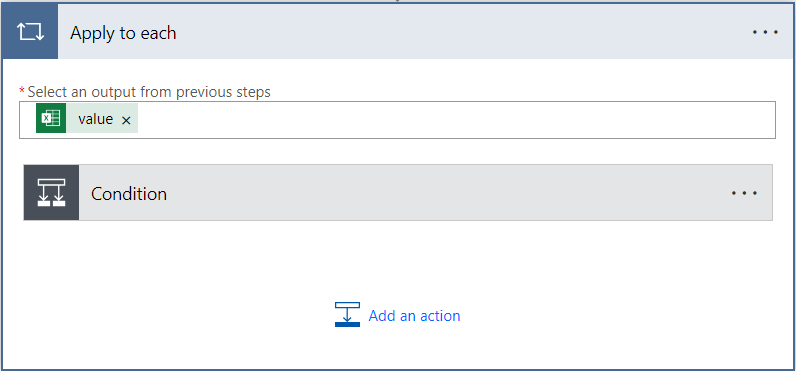Click the Condition branching icon
The height and width of the screenshot is (371, 796).
51,193
